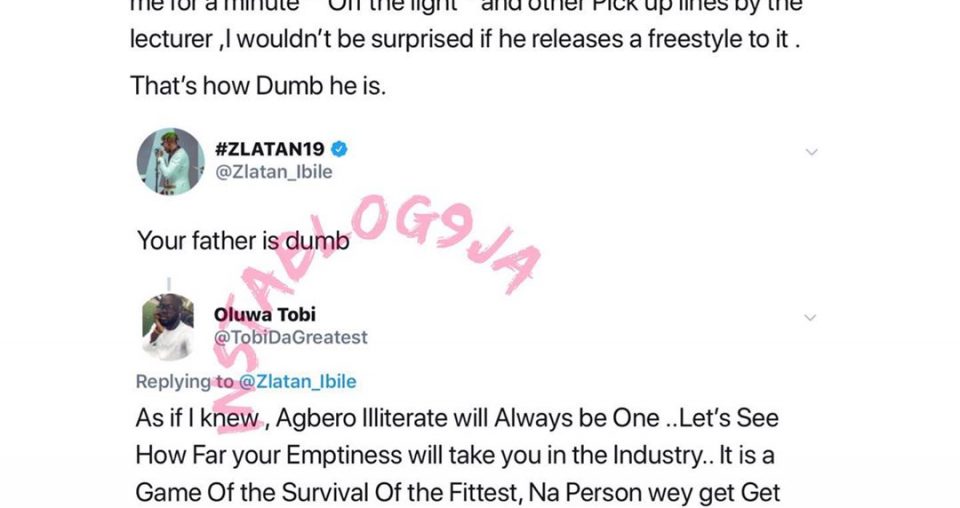
Task: Click the Game Of the Survival line
Action: pos(458,492)
